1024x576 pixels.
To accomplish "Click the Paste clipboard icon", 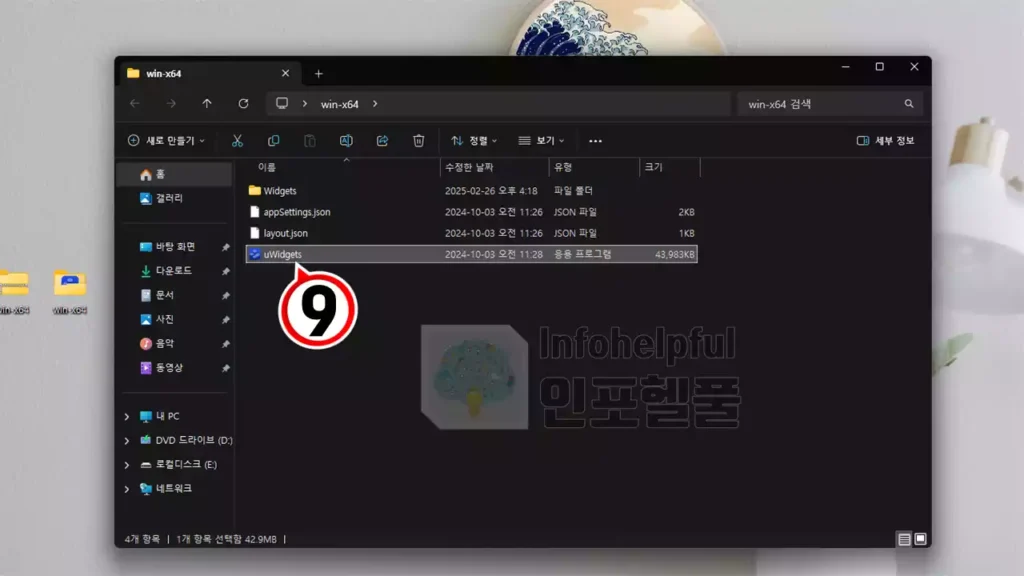I will (310, 140).
